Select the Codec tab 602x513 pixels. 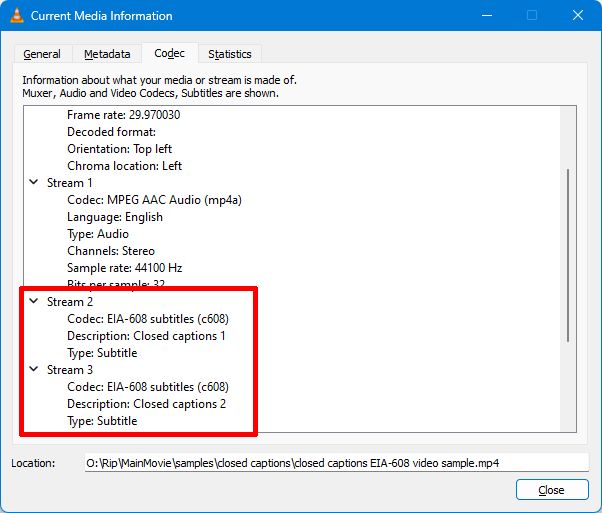pos(169,53)
